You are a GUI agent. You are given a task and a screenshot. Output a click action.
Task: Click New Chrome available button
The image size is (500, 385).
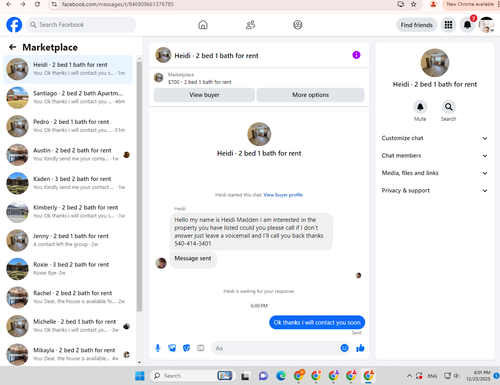[x=470, y=4]
